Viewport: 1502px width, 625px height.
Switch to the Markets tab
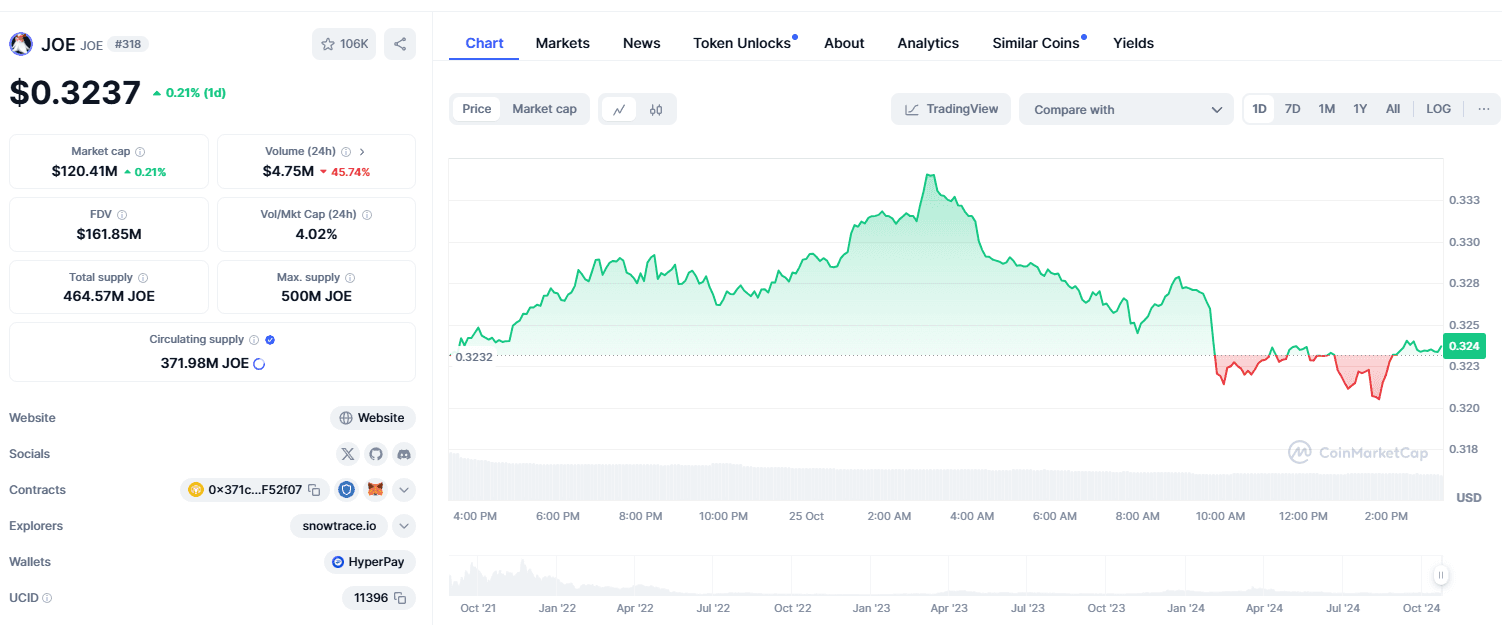point(562,43)
